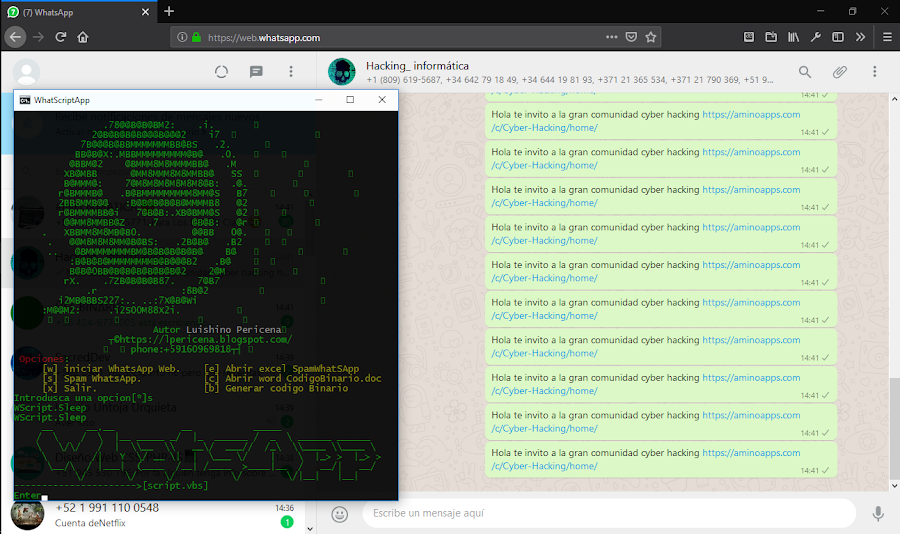Open chat with +52 1 991 110 0548
The height and width of the screenshot is (534, 900).
point(155,515)
